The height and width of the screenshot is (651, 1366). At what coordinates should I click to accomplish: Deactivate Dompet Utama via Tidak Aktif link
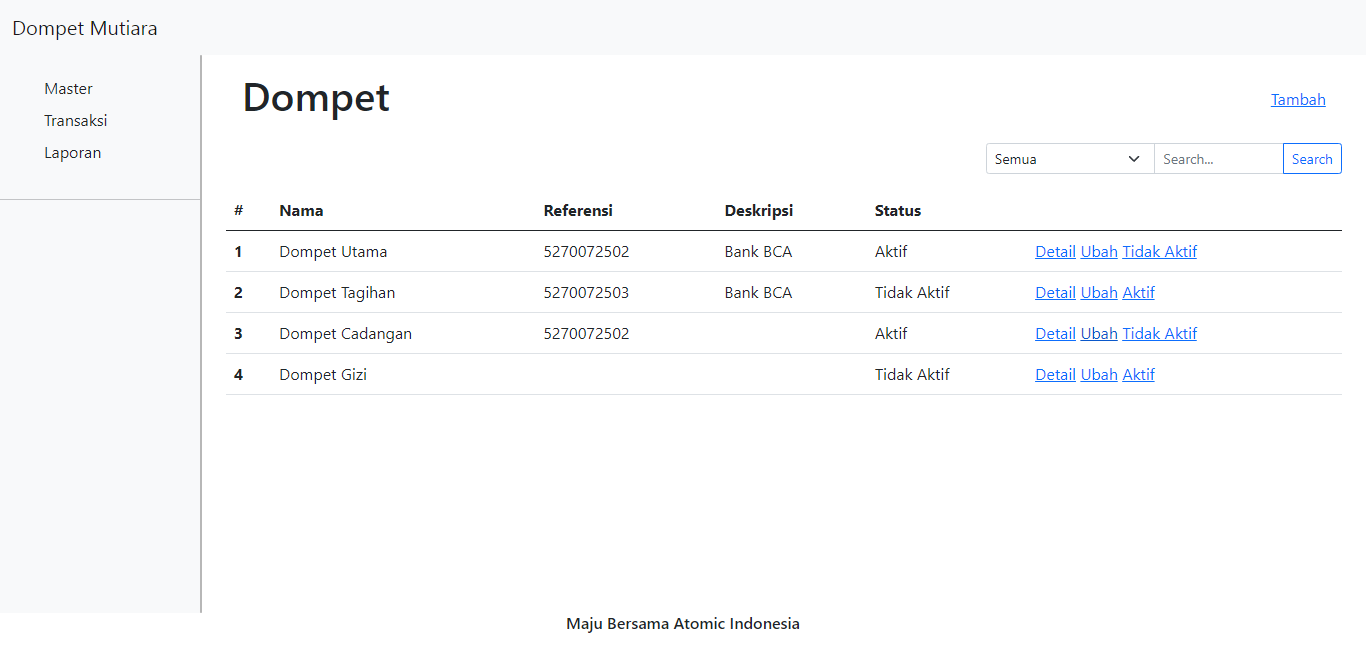(1159, 251)
